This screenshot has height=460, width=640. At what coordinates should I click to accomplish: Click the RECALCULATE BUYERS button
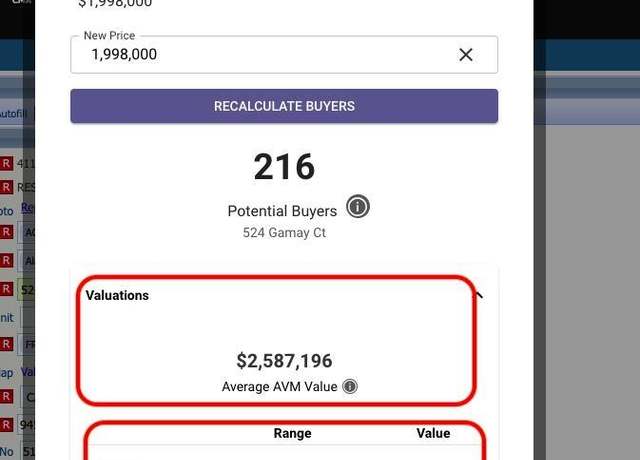click(x=284, y=106)
